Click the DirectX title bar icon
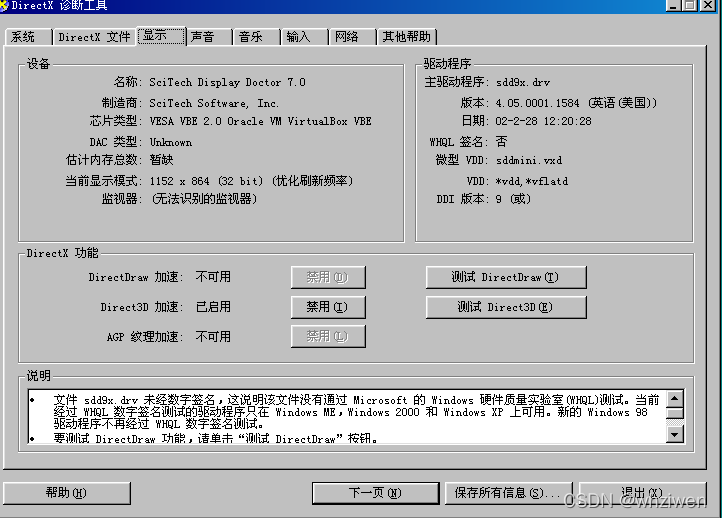Screen dimensions: 722x518 4,6
